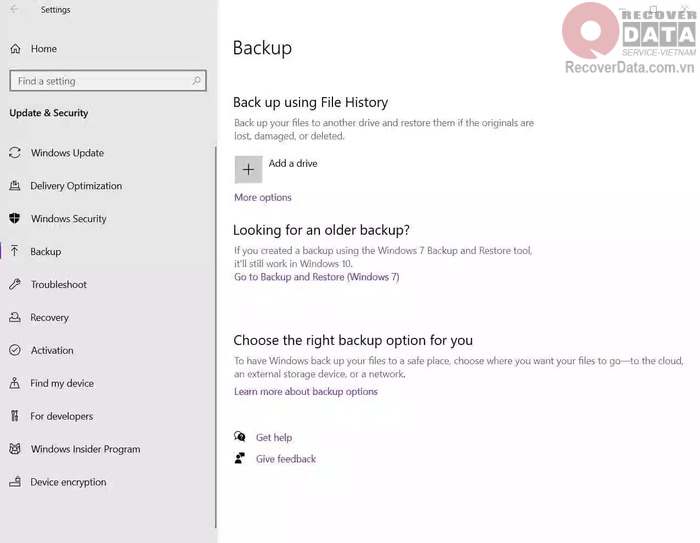700x543 pixels.
Task: Open Device encryption settings
Action: pos(68,482)
